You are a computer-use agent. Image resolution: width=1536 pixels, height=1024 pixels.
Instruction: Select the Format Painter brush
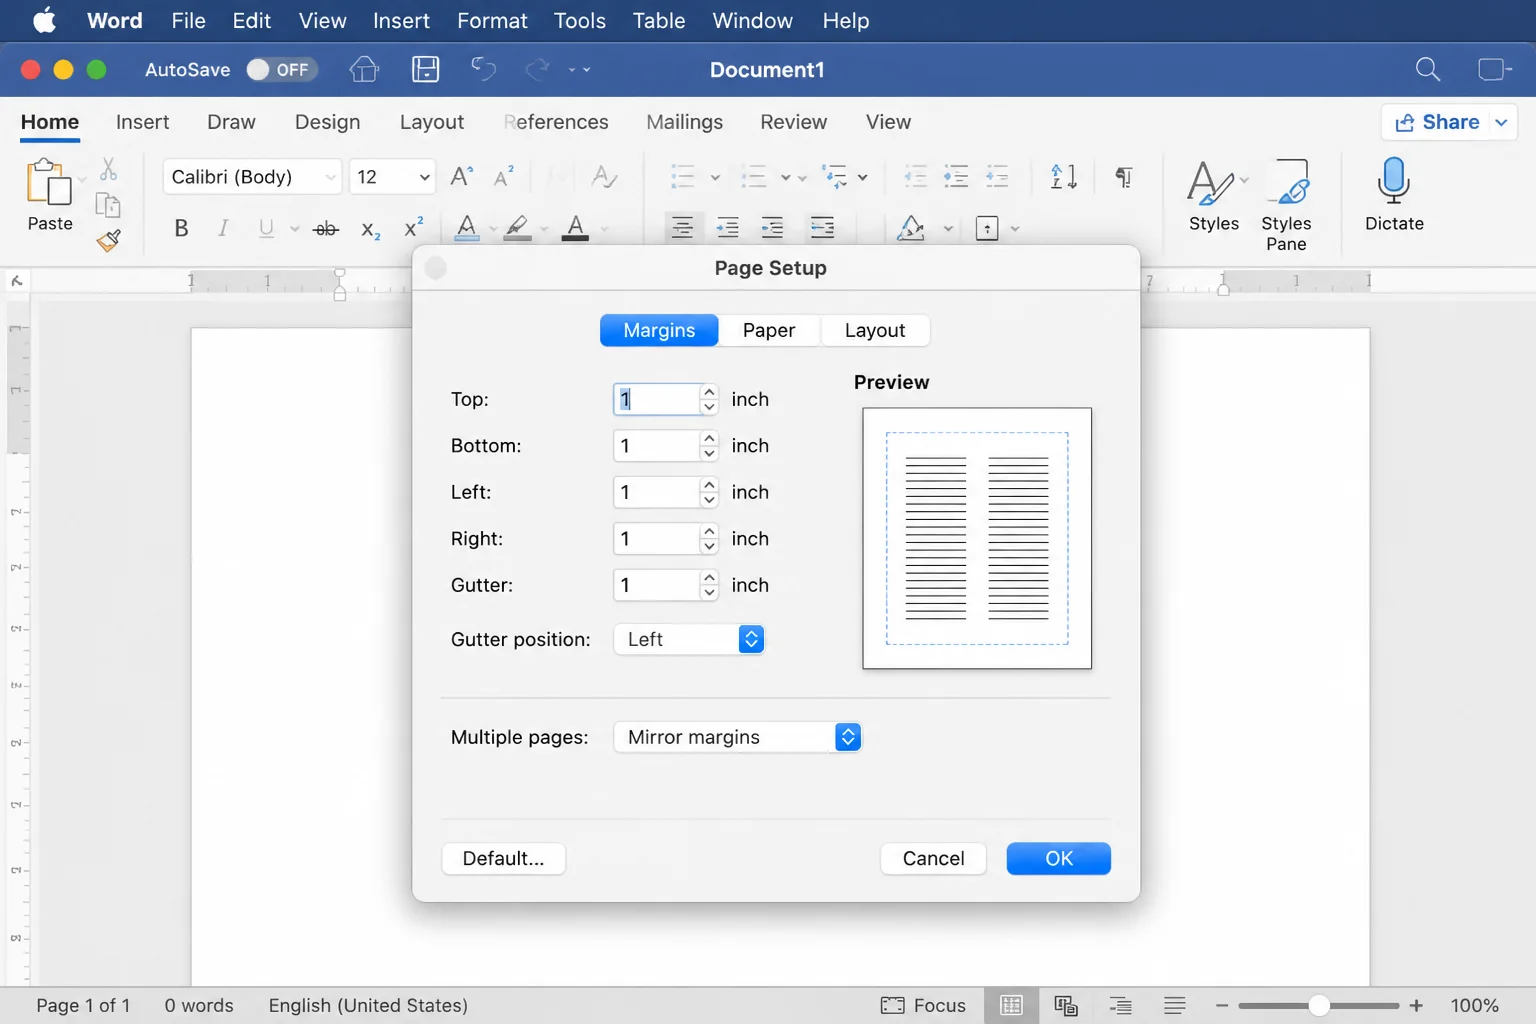[108, 240]
